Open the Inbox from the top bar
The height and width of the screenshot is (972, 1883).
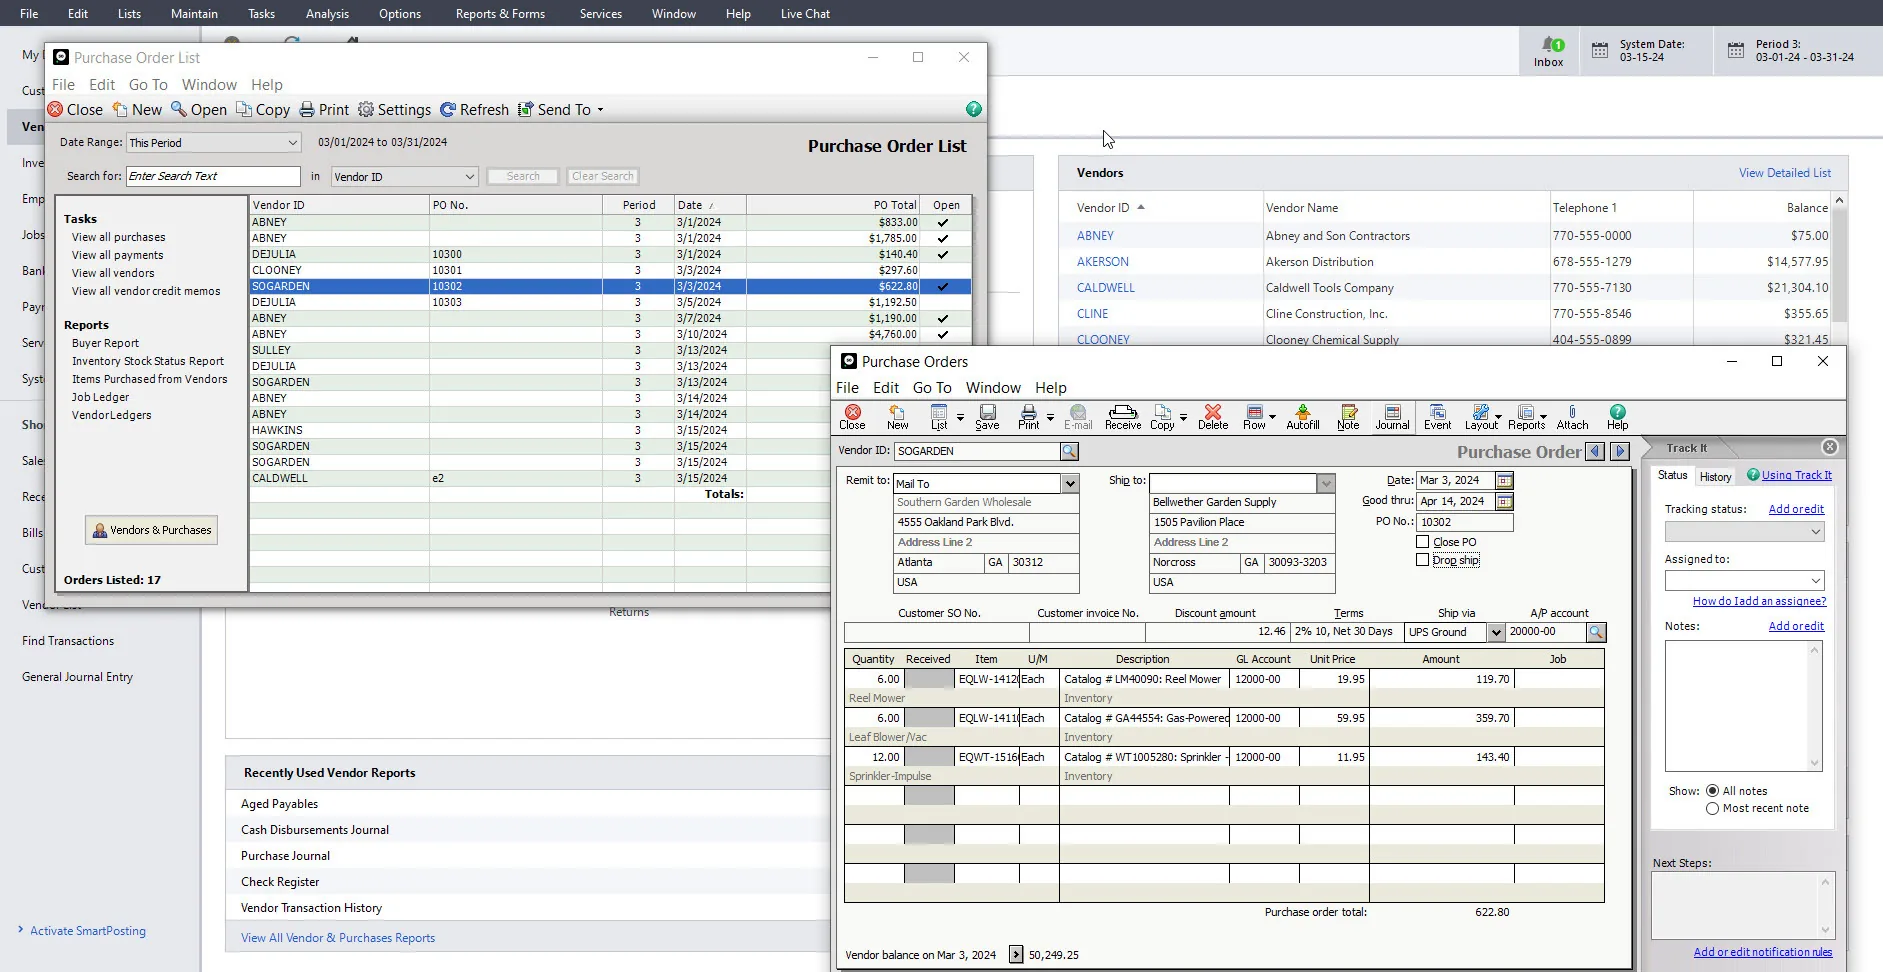coord(1548,50)
